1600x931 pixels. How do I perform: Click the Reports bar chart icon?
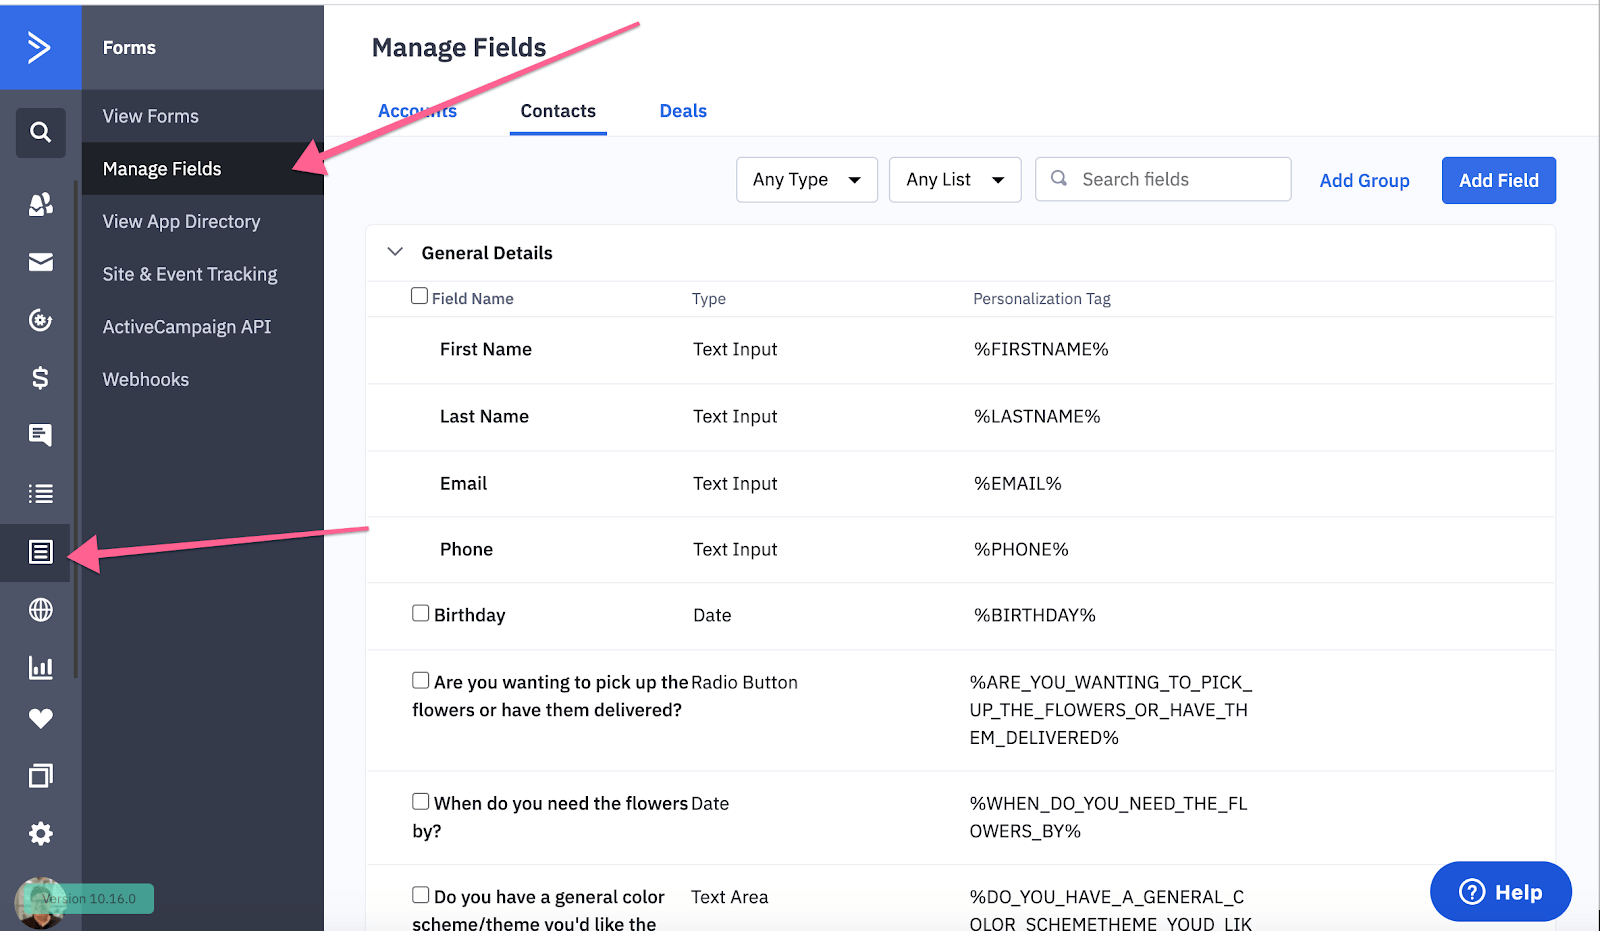click(40, 668)
